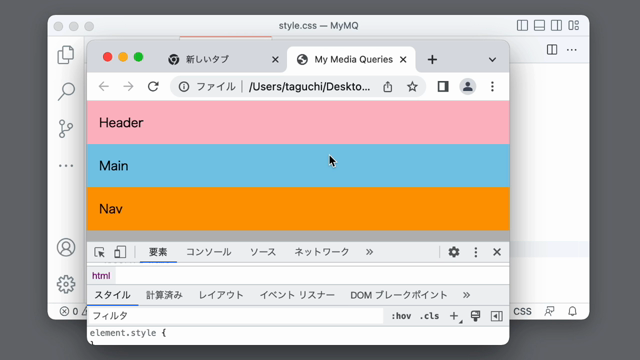Screen dimensions: 640x360
Task: Close the 新しいタブ browser tab
Action: (x=276, y=60)
